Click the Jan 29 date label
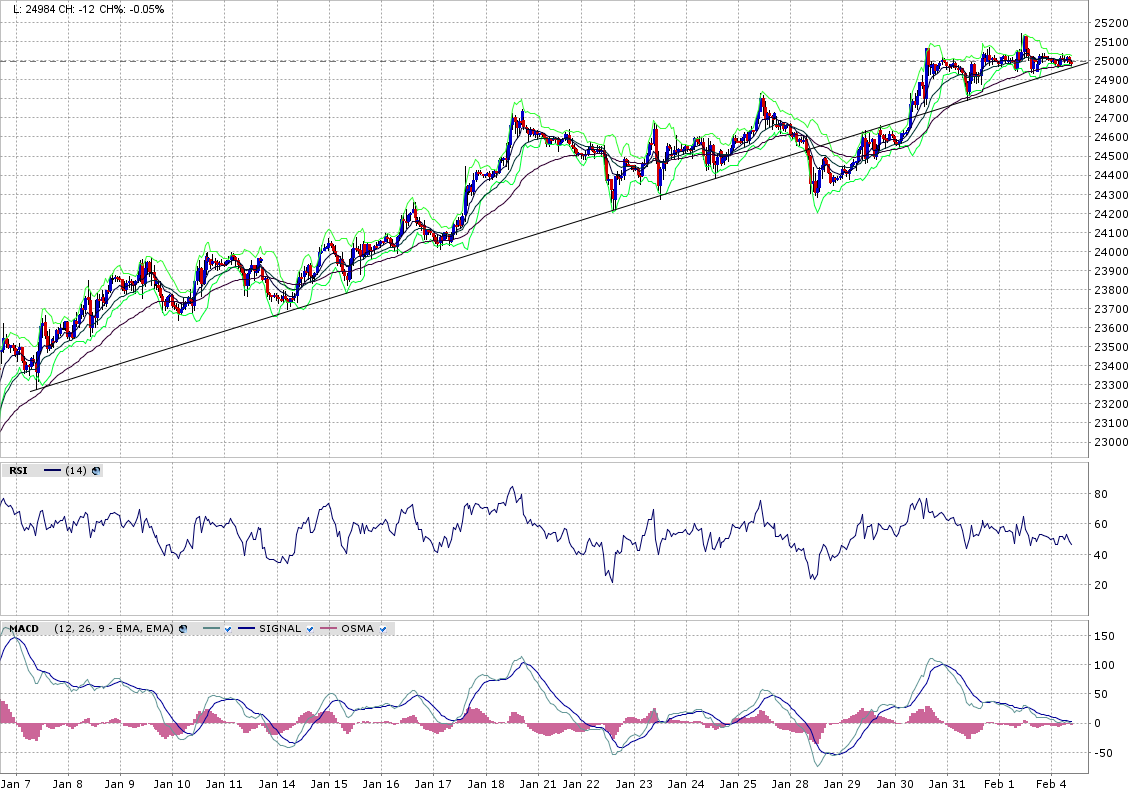This screenshot has height=798, width=1137. coord(843,784)
